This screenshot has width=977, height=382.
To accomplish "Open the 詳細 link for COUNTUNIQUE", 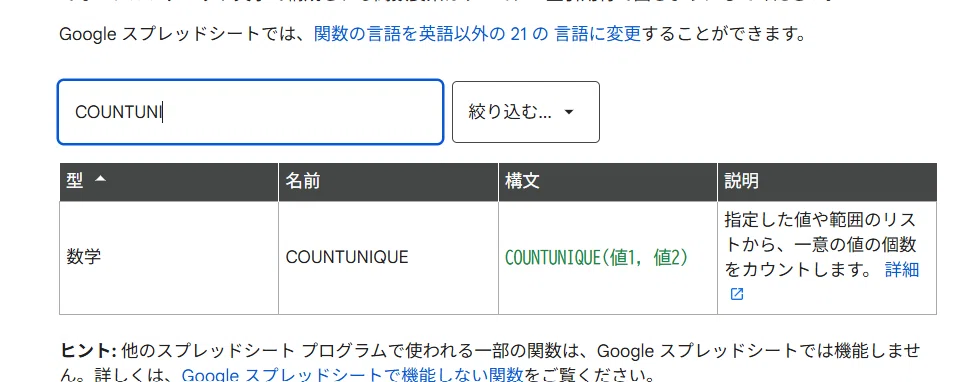I will point(902,270).
